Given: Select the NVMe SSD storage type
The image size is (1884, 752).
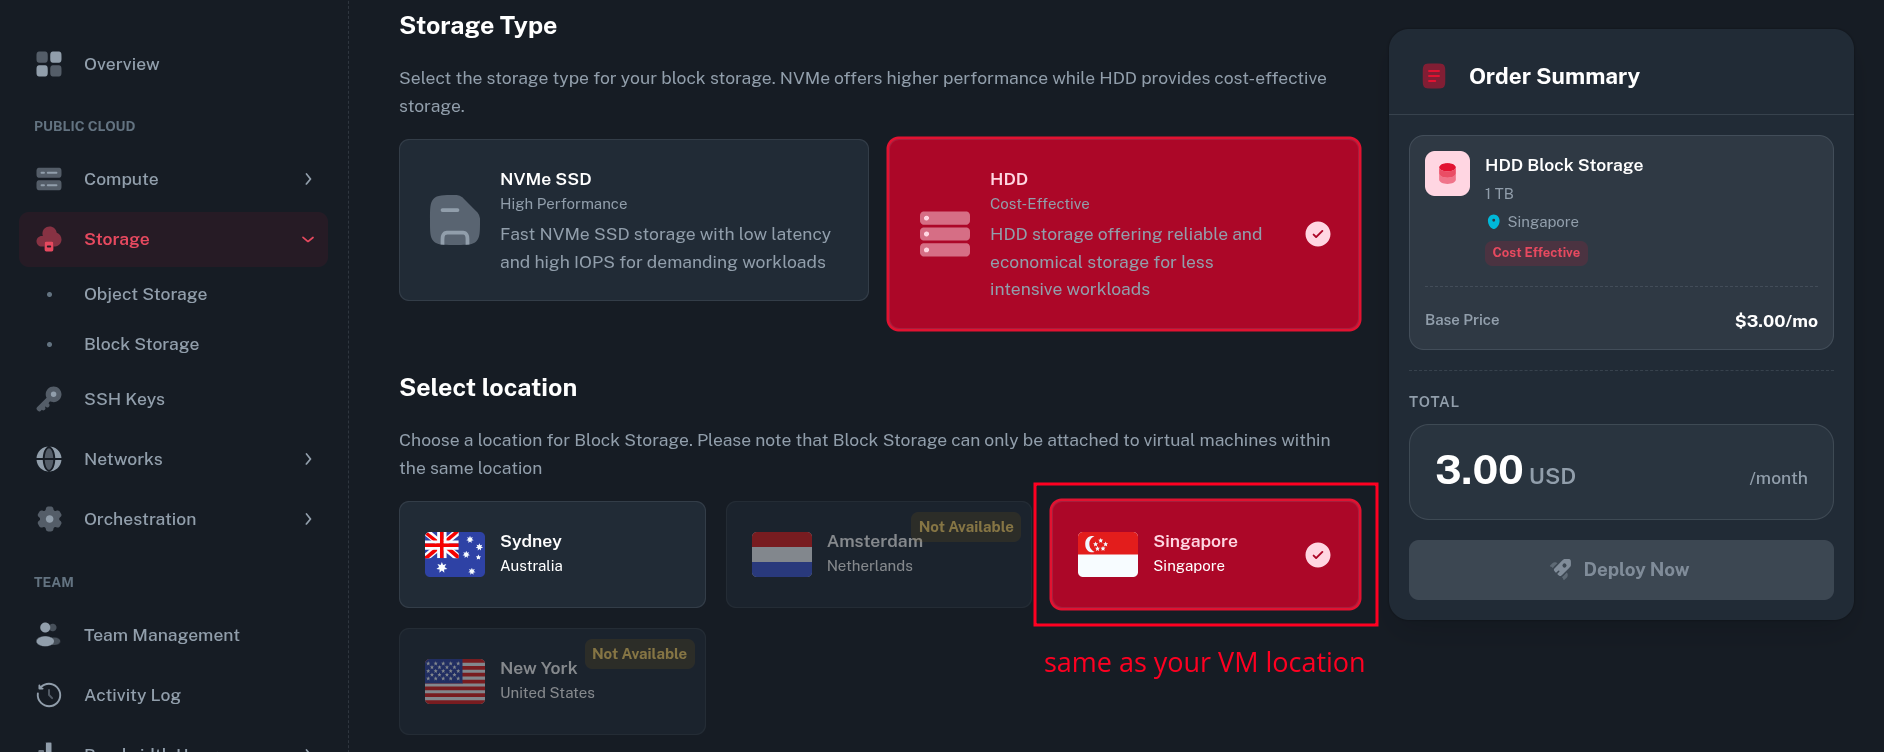Looking at the screenshot, I should [x=633, y=220].
